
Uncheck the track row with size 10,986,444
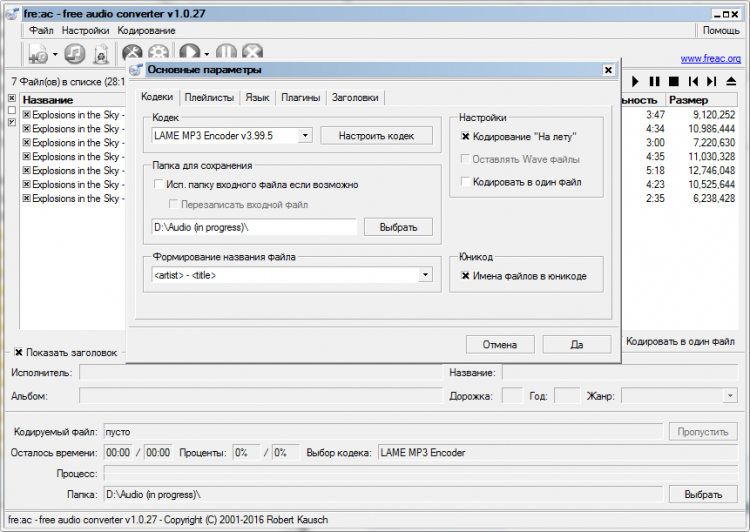27,129
